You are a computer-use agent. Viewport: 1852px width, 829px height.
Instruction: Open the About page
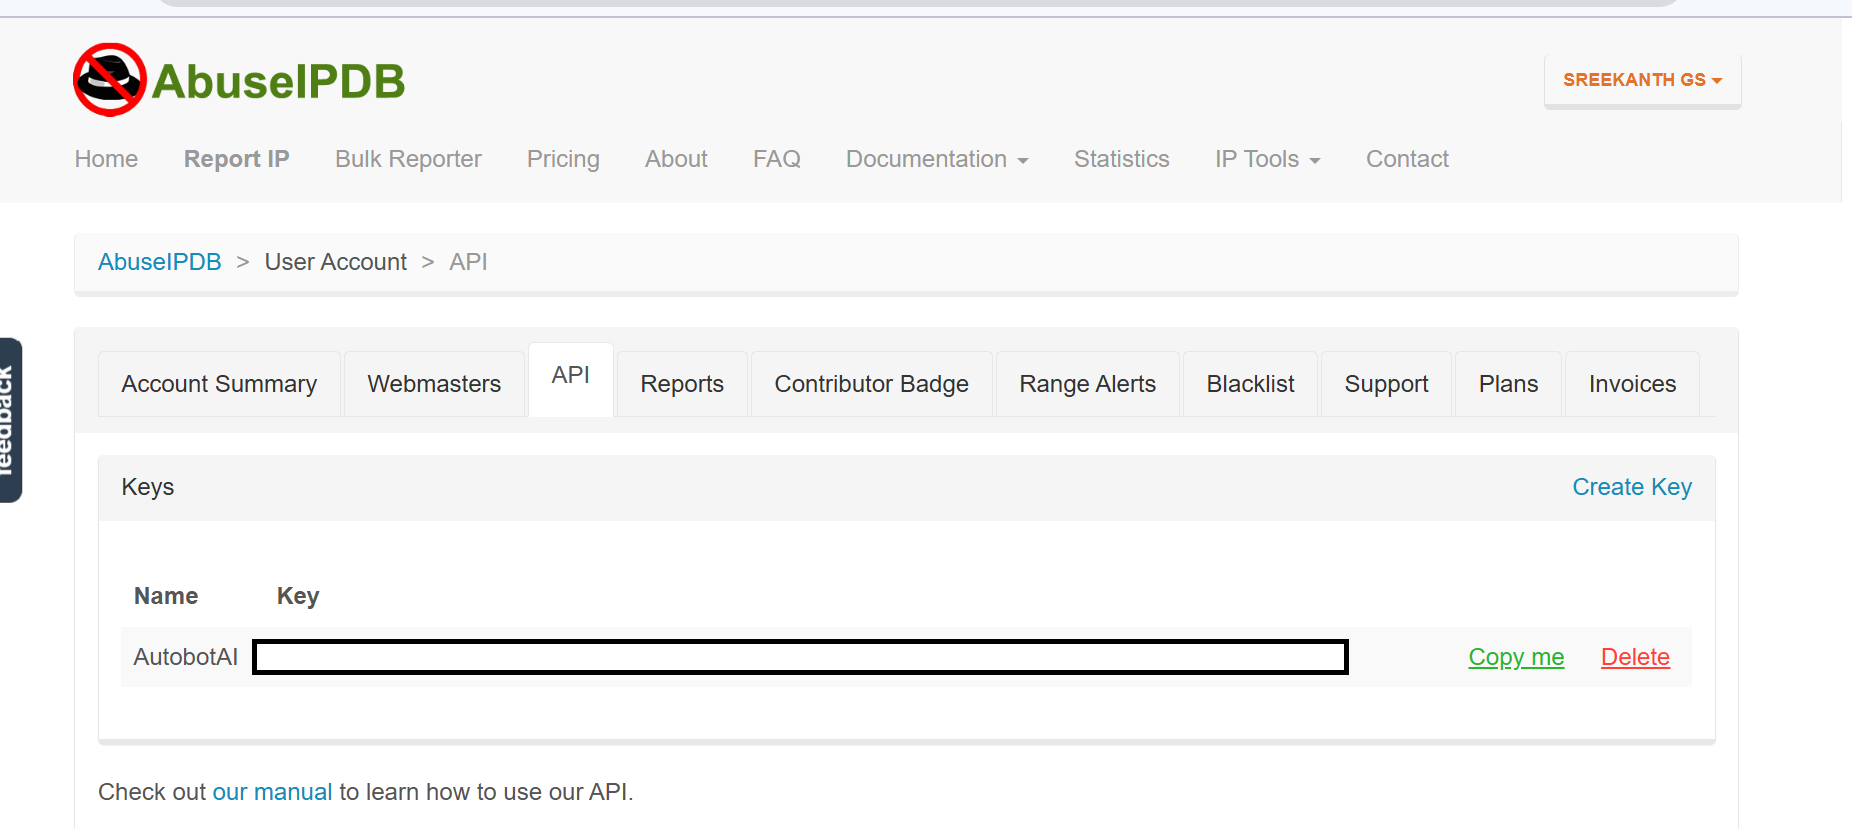tap(676, 159)
